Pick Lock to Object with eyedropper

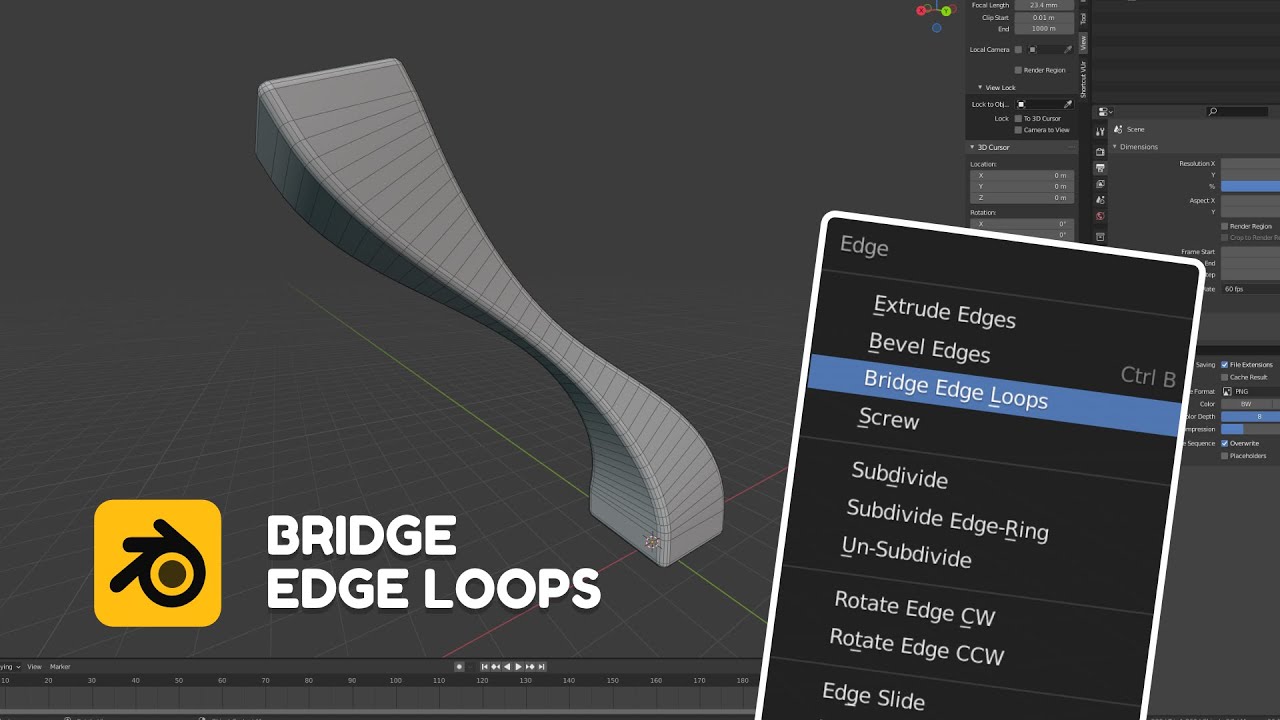pos(1068,105)
